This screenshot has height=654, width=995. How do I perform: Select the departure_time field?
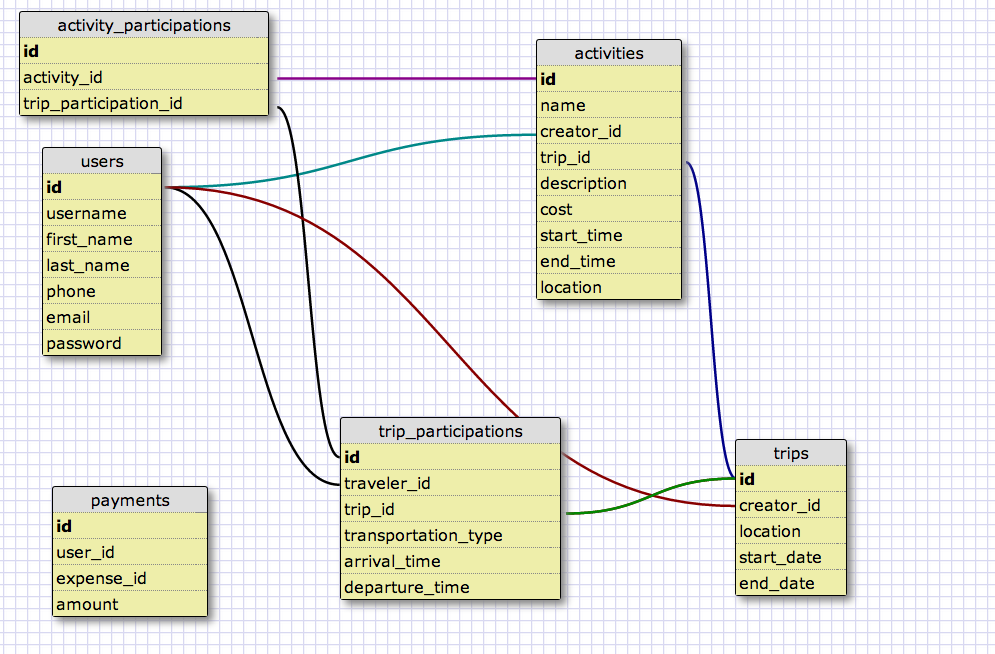coord(451,587)
